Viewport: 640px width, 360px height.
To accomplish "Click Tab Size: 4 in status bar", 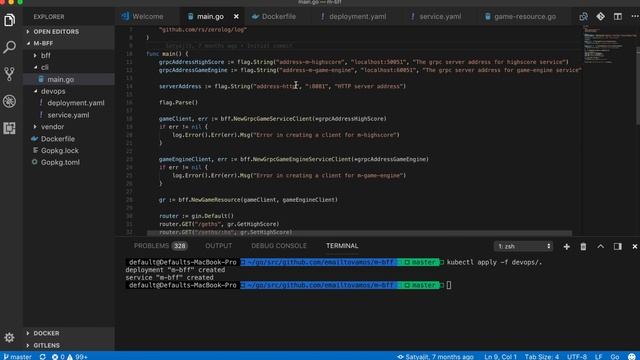I will click(542, 357).
